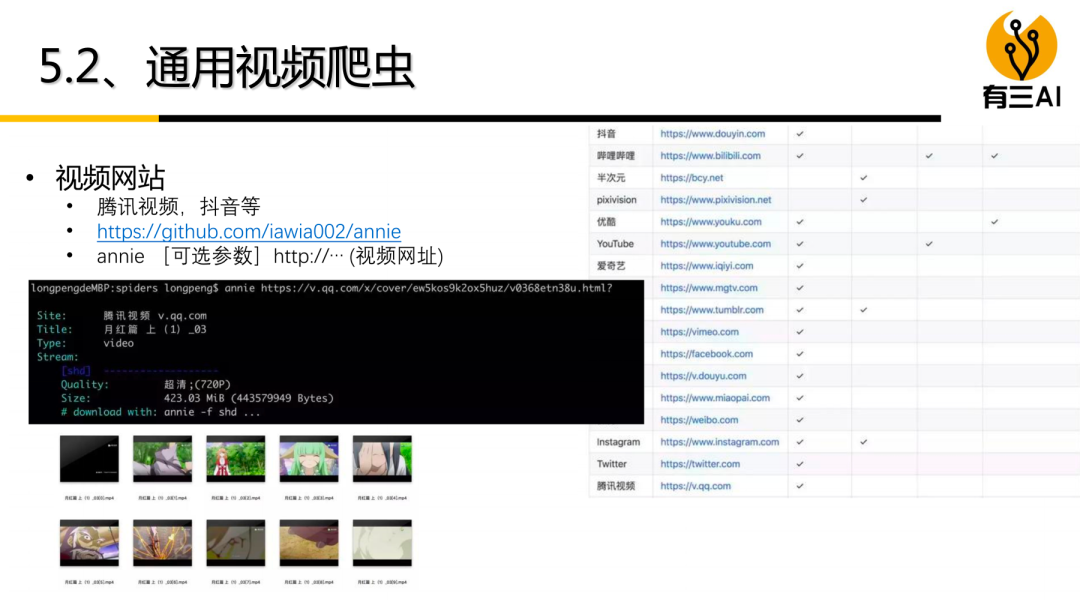Select the Twitter name cell
The width and height of the screenshot is (1080, 608).
coord(620,464)
